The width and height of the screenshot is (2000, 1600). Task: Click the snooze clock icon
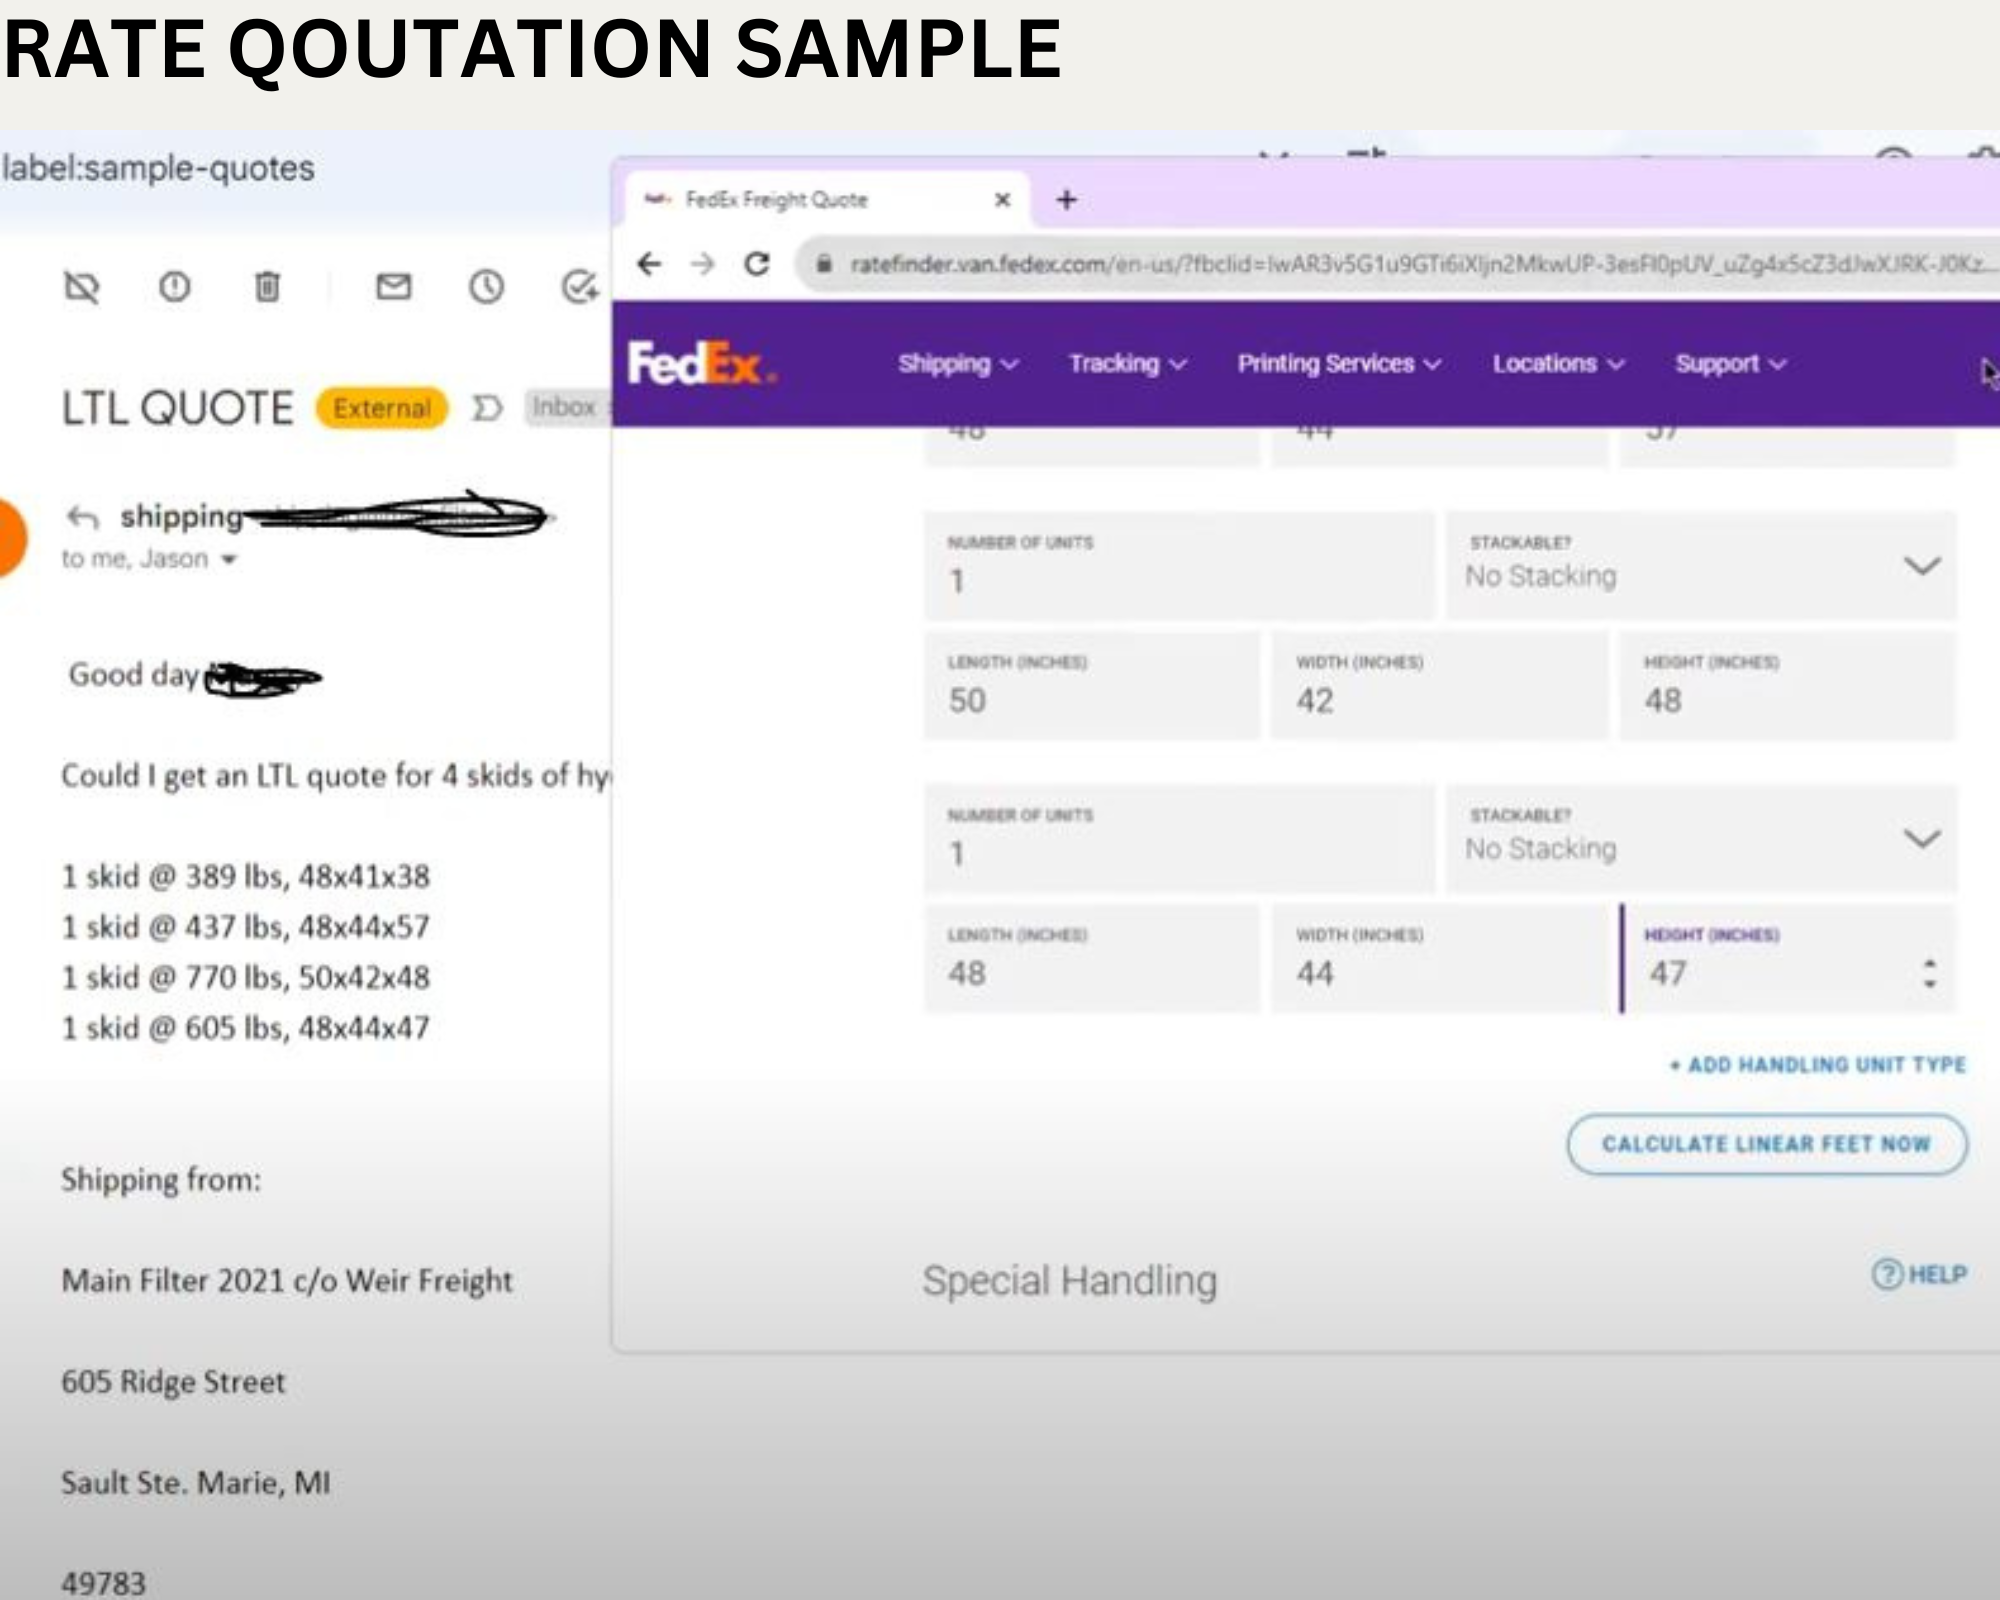[487, 288]
